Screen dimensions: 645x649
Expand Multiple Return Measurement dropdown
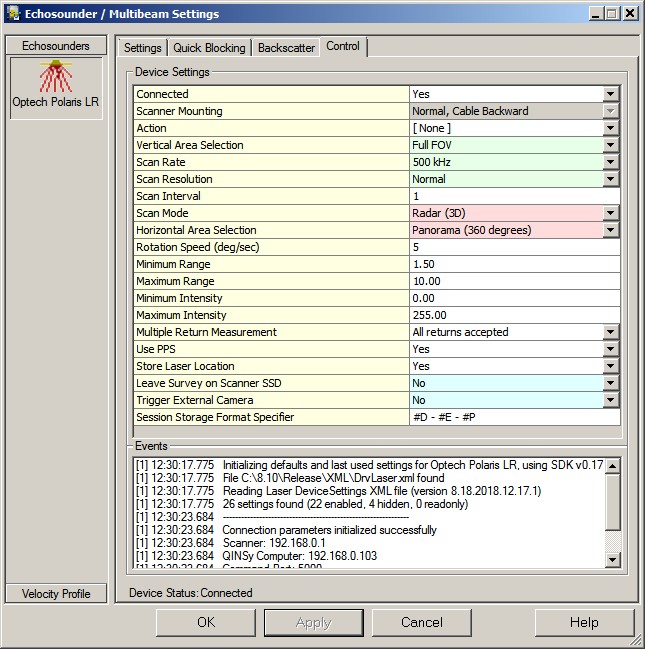610,332
